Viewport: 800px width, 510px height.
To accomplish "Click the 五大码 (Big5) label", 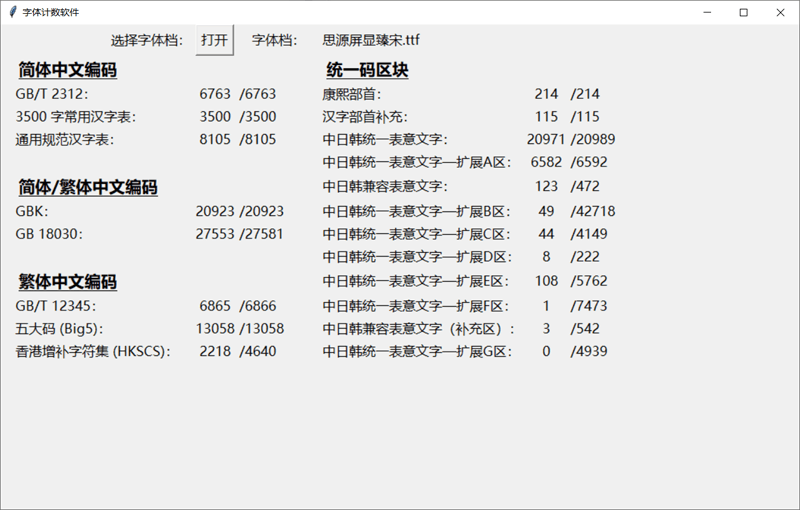I will (x=60, y=328).
